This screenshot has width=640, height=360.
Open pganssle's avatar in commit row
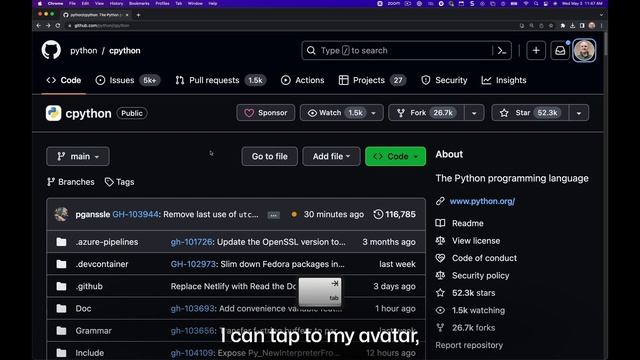(x=62, y=214)
